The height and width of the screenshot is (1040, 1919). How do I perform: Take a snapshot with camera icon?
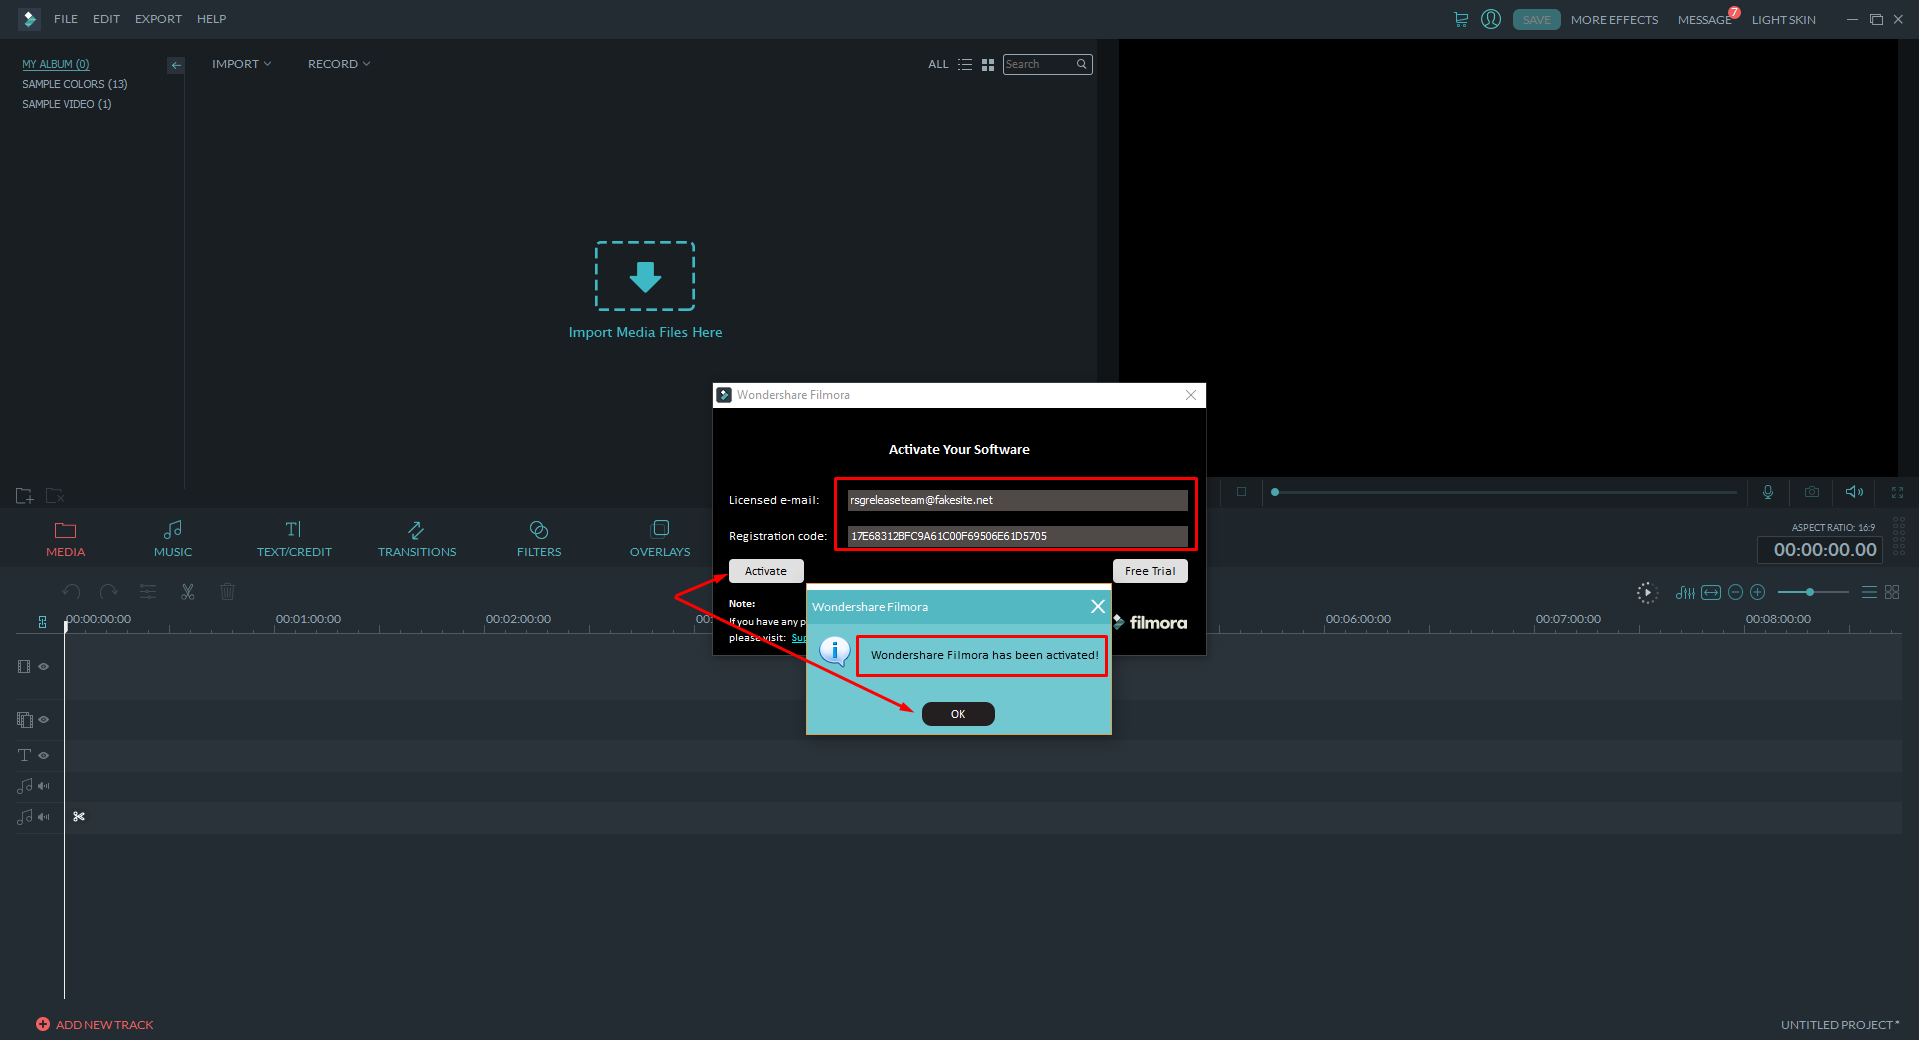click(1812, 492)
